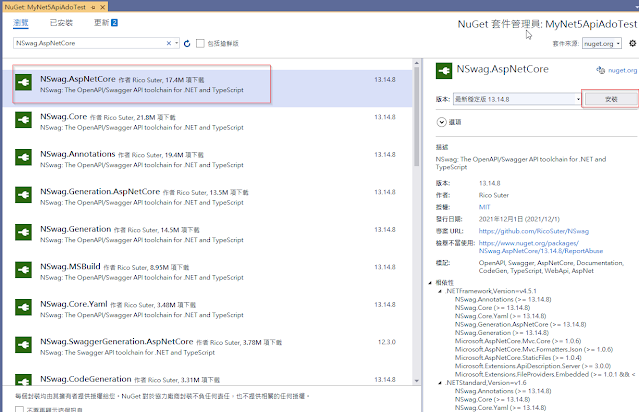
Task: Click the Install button for NSwag.AspNetCore
Action: point(611,99)
